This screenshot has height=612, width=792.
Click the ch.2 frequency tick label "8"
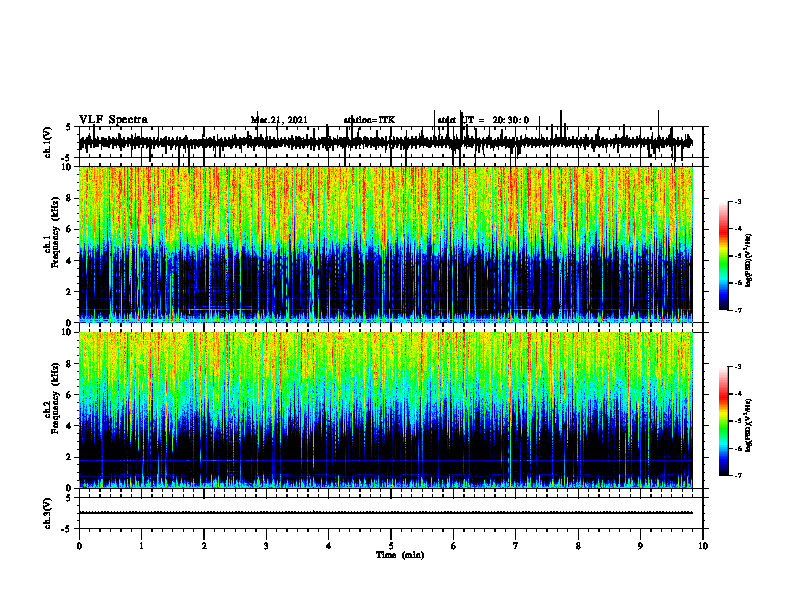(x=70, y=364)
